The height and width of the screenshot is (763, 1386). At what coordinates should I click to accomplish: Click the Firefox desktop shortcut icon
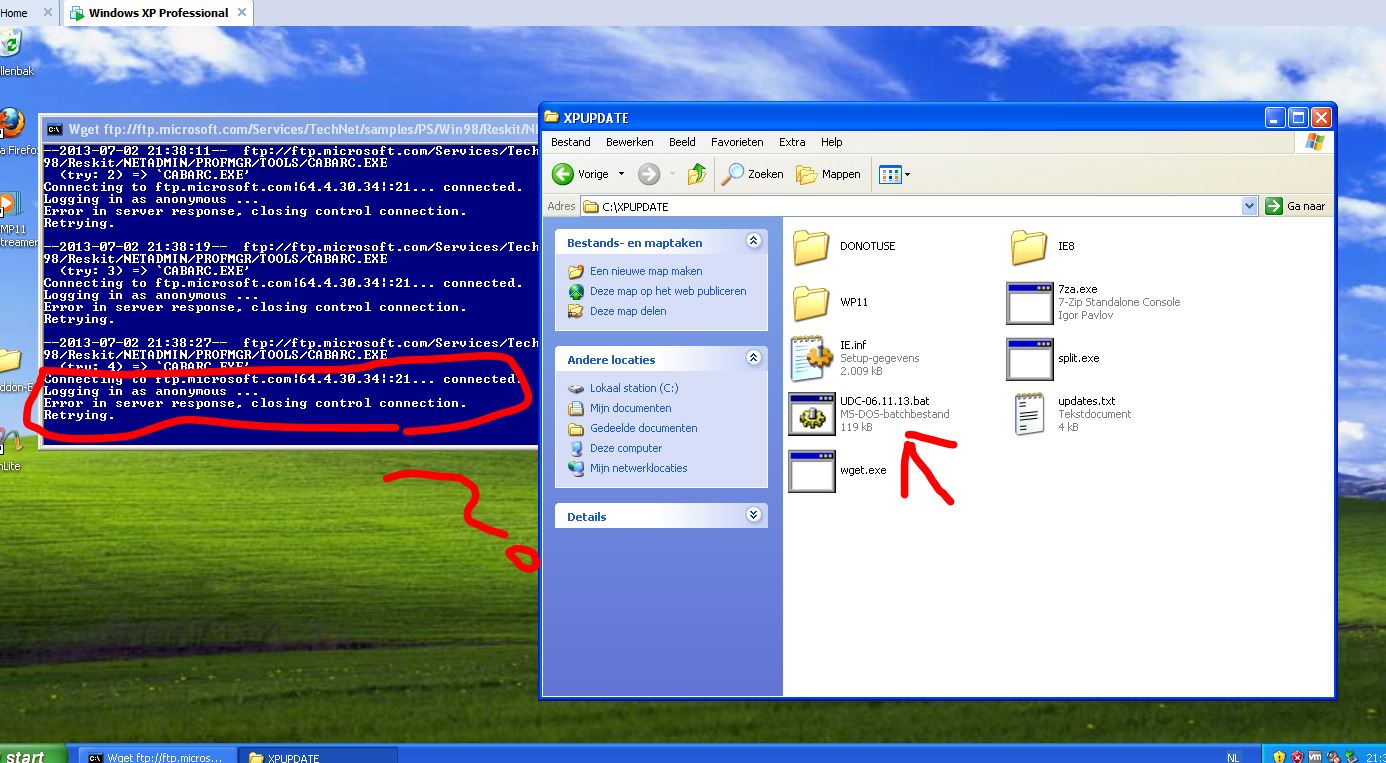(x=11, y=123)
